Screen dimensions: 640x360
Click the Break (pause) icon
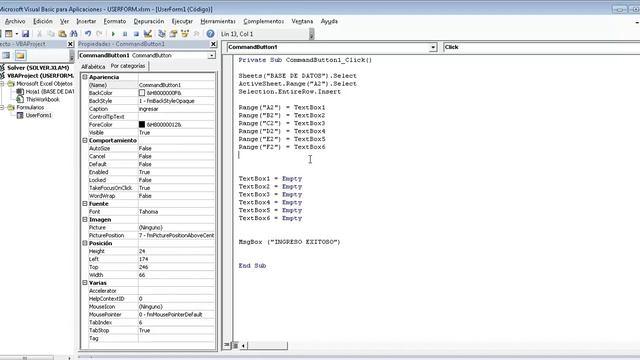125,34
